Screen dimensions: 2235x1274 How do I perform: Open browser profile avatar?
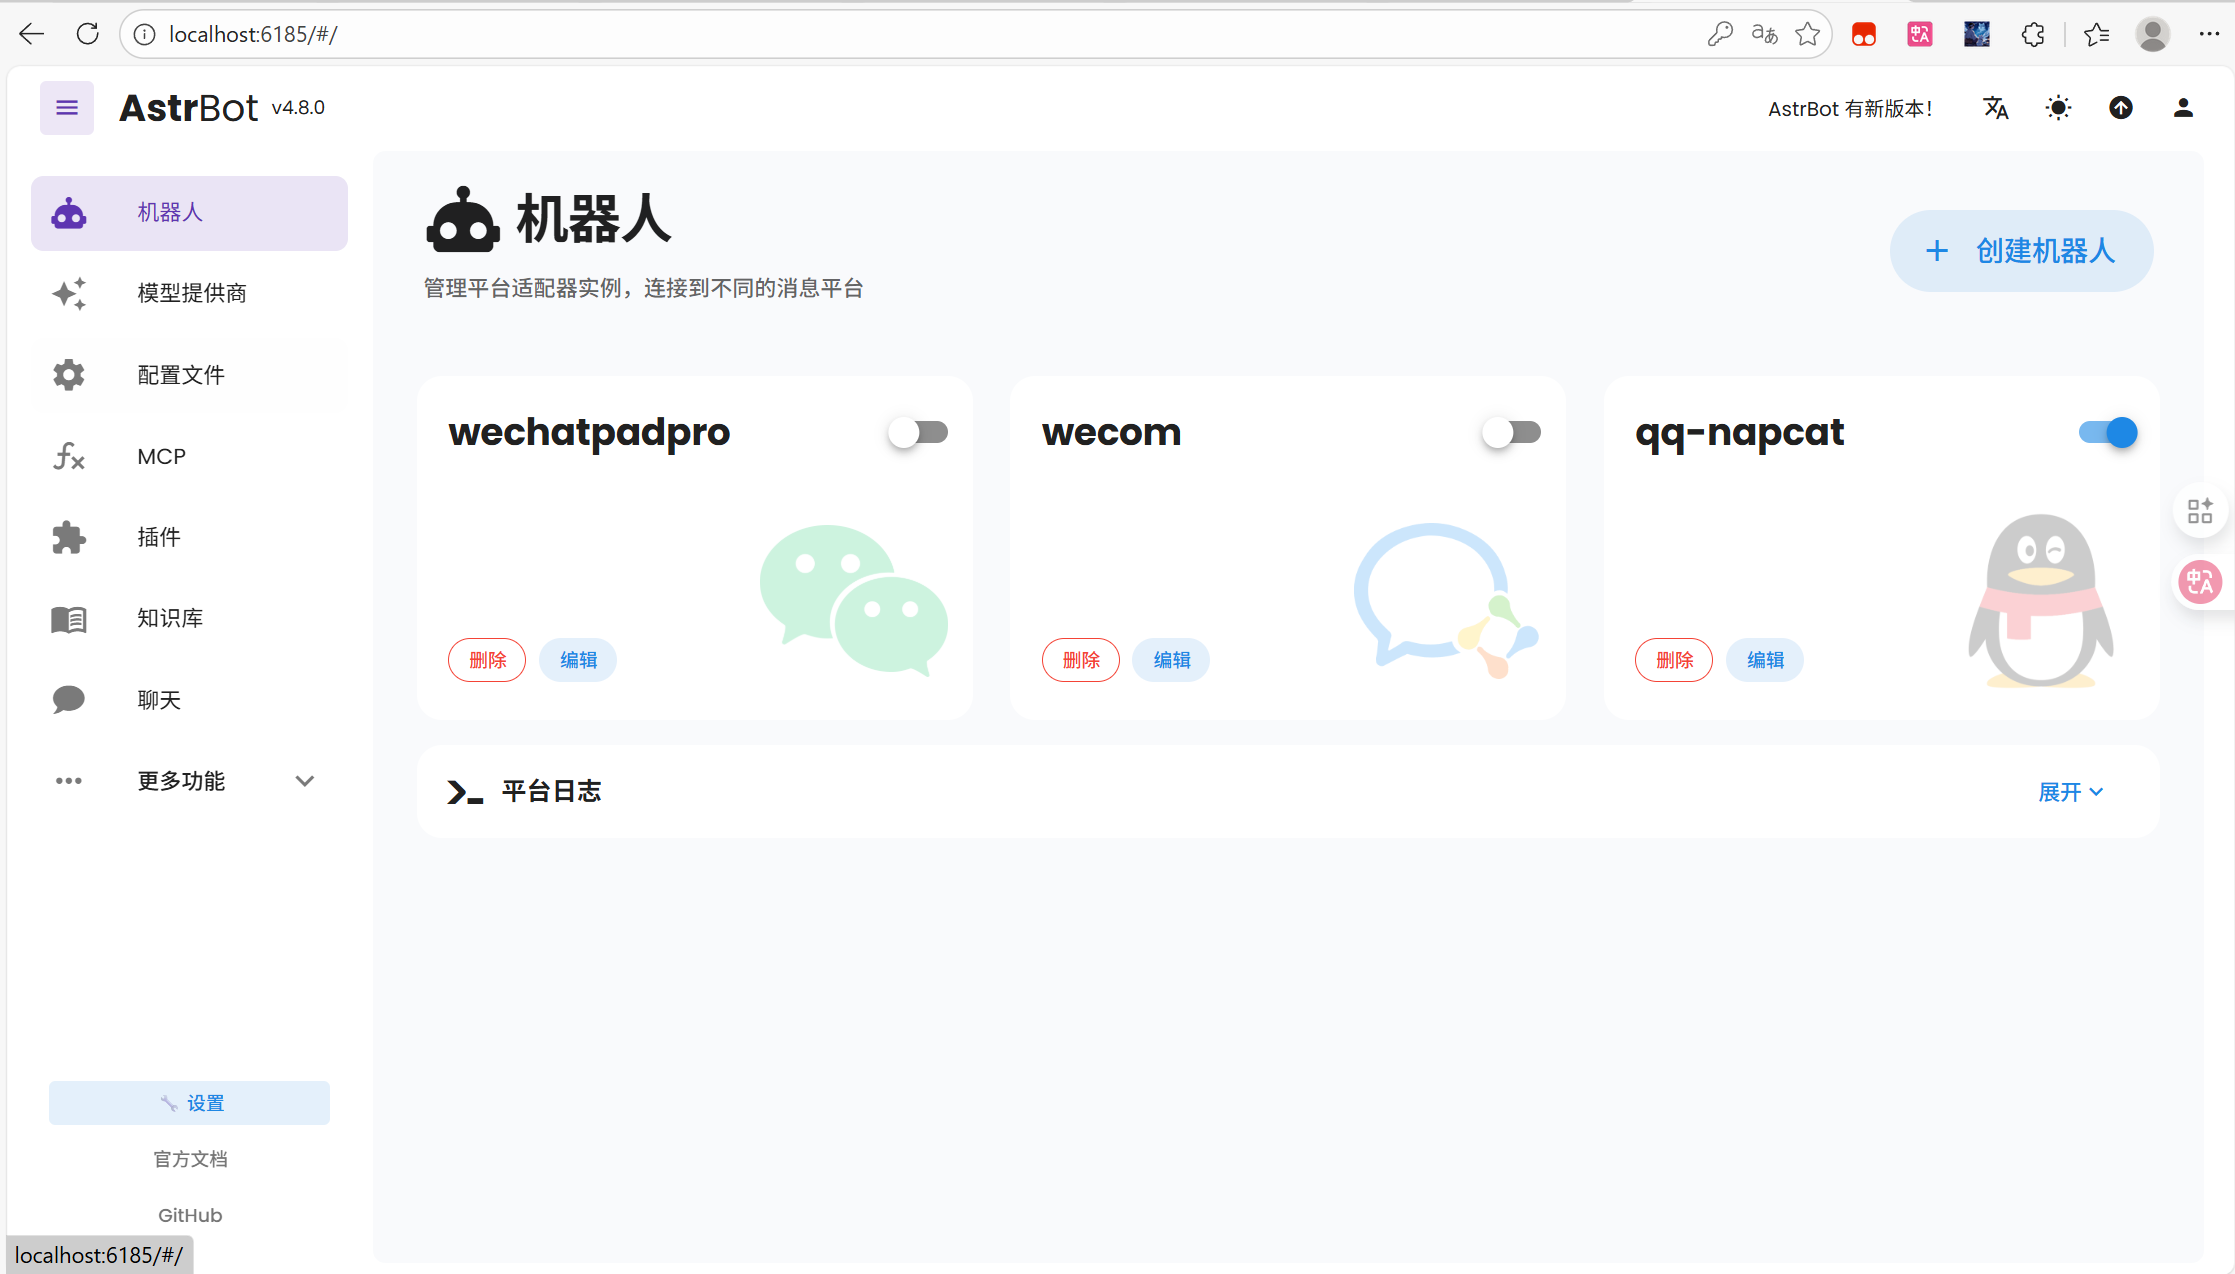click(2153, 34)
